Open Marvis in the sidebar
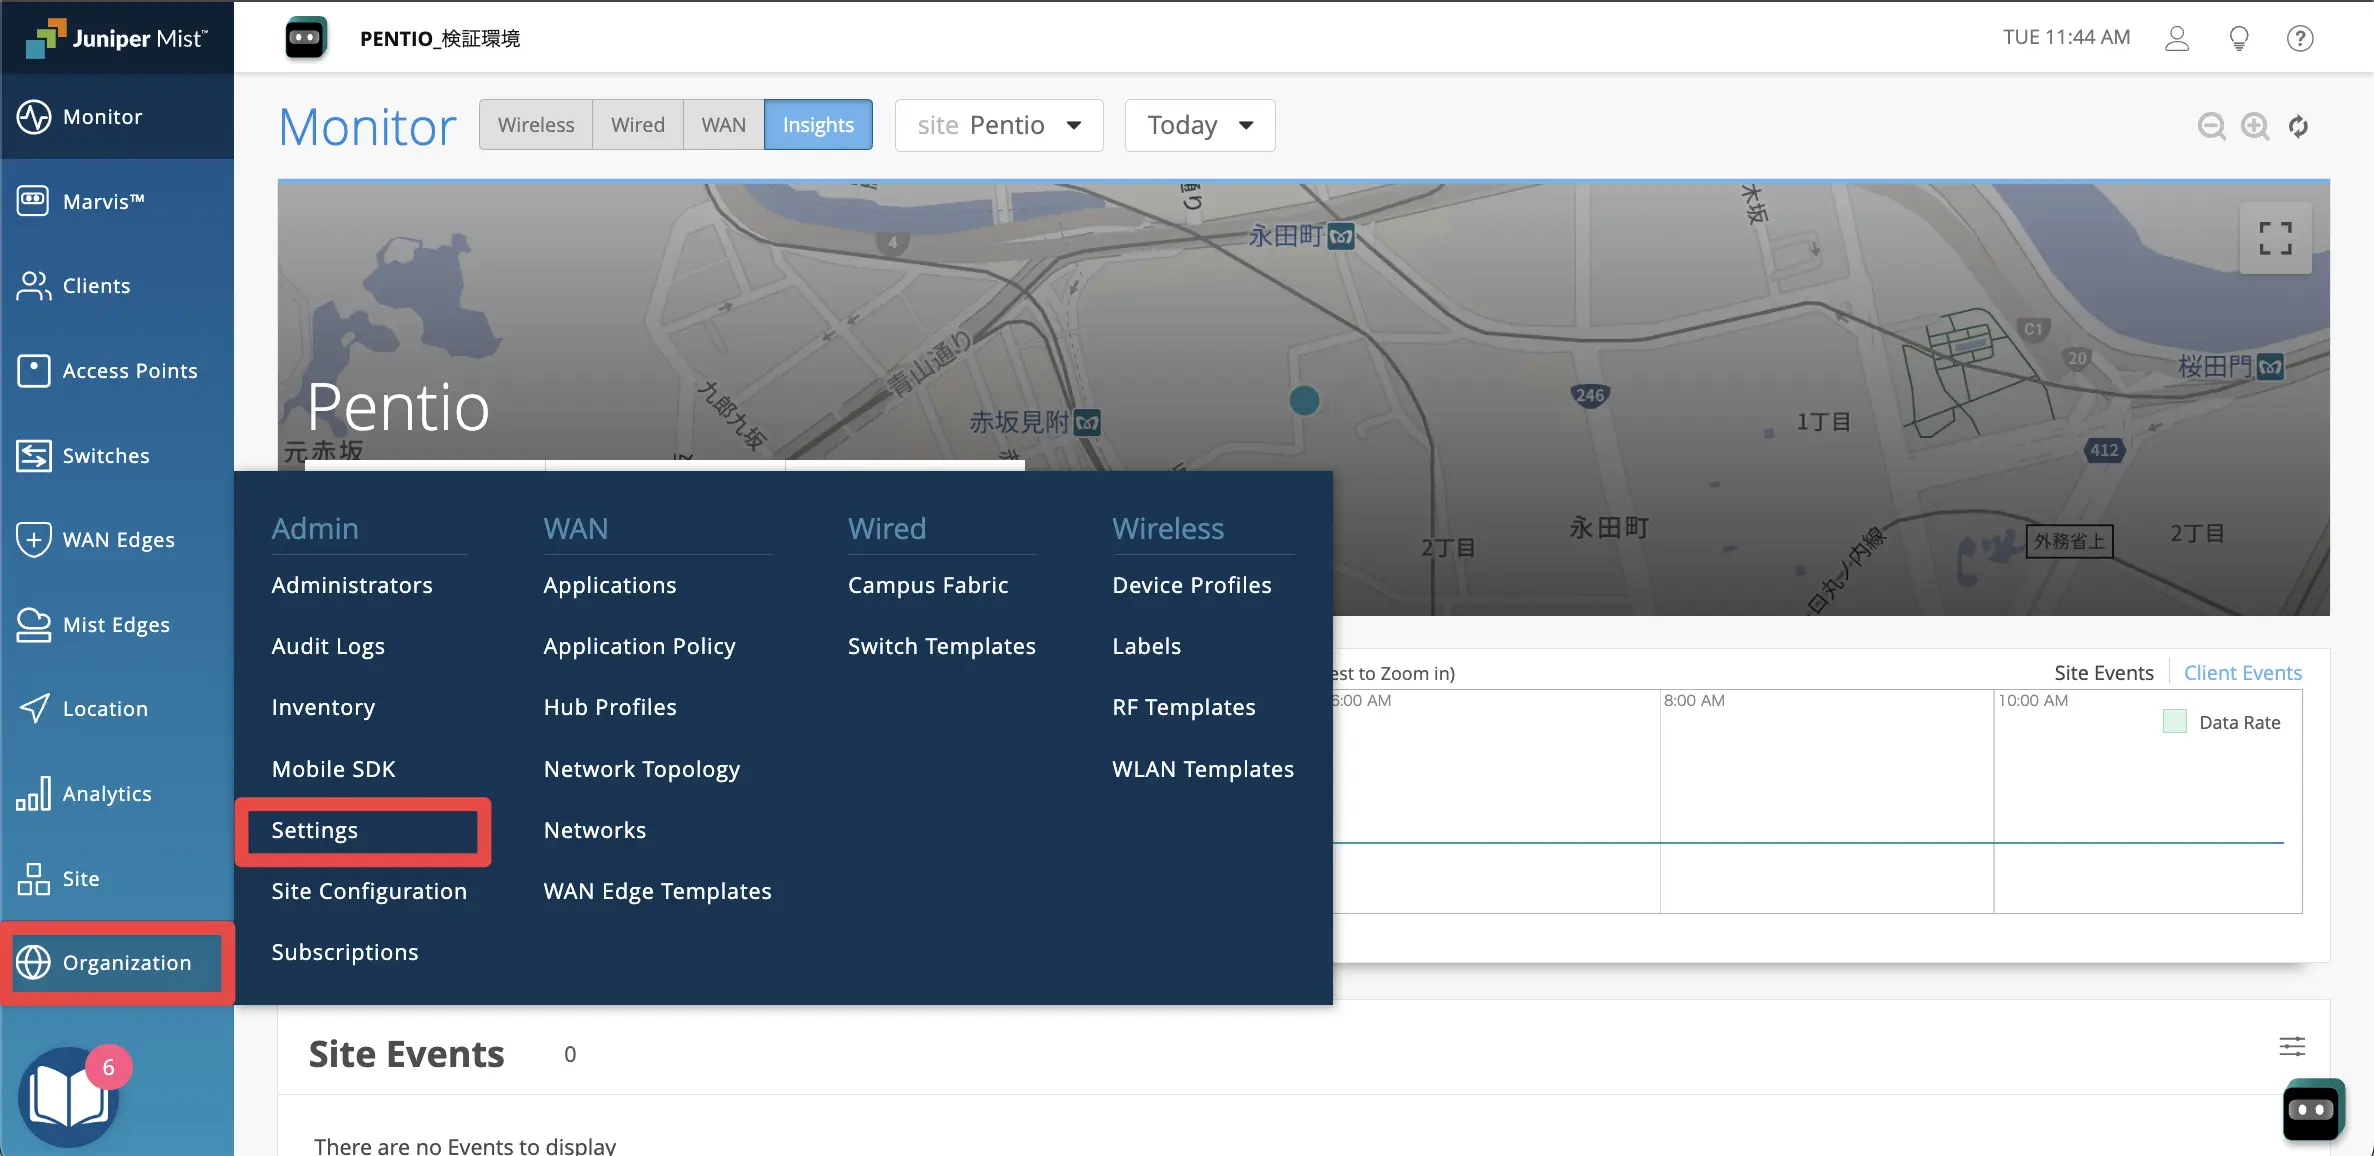Image resolution: width=2374 pixels, height=1156 pixels. coord(117,201)
